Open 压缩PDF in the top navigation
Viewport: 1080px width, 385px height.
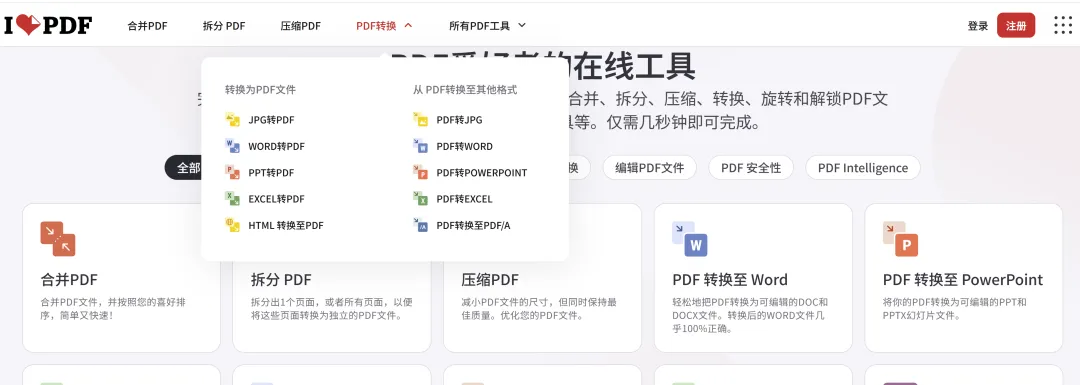click(x=300, y=26)
